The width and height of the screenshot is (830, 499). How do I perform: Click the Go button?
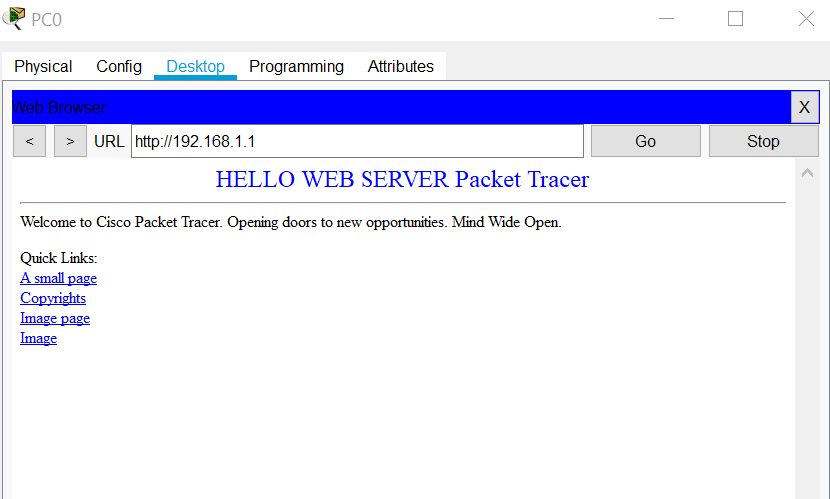pos(646,141)
